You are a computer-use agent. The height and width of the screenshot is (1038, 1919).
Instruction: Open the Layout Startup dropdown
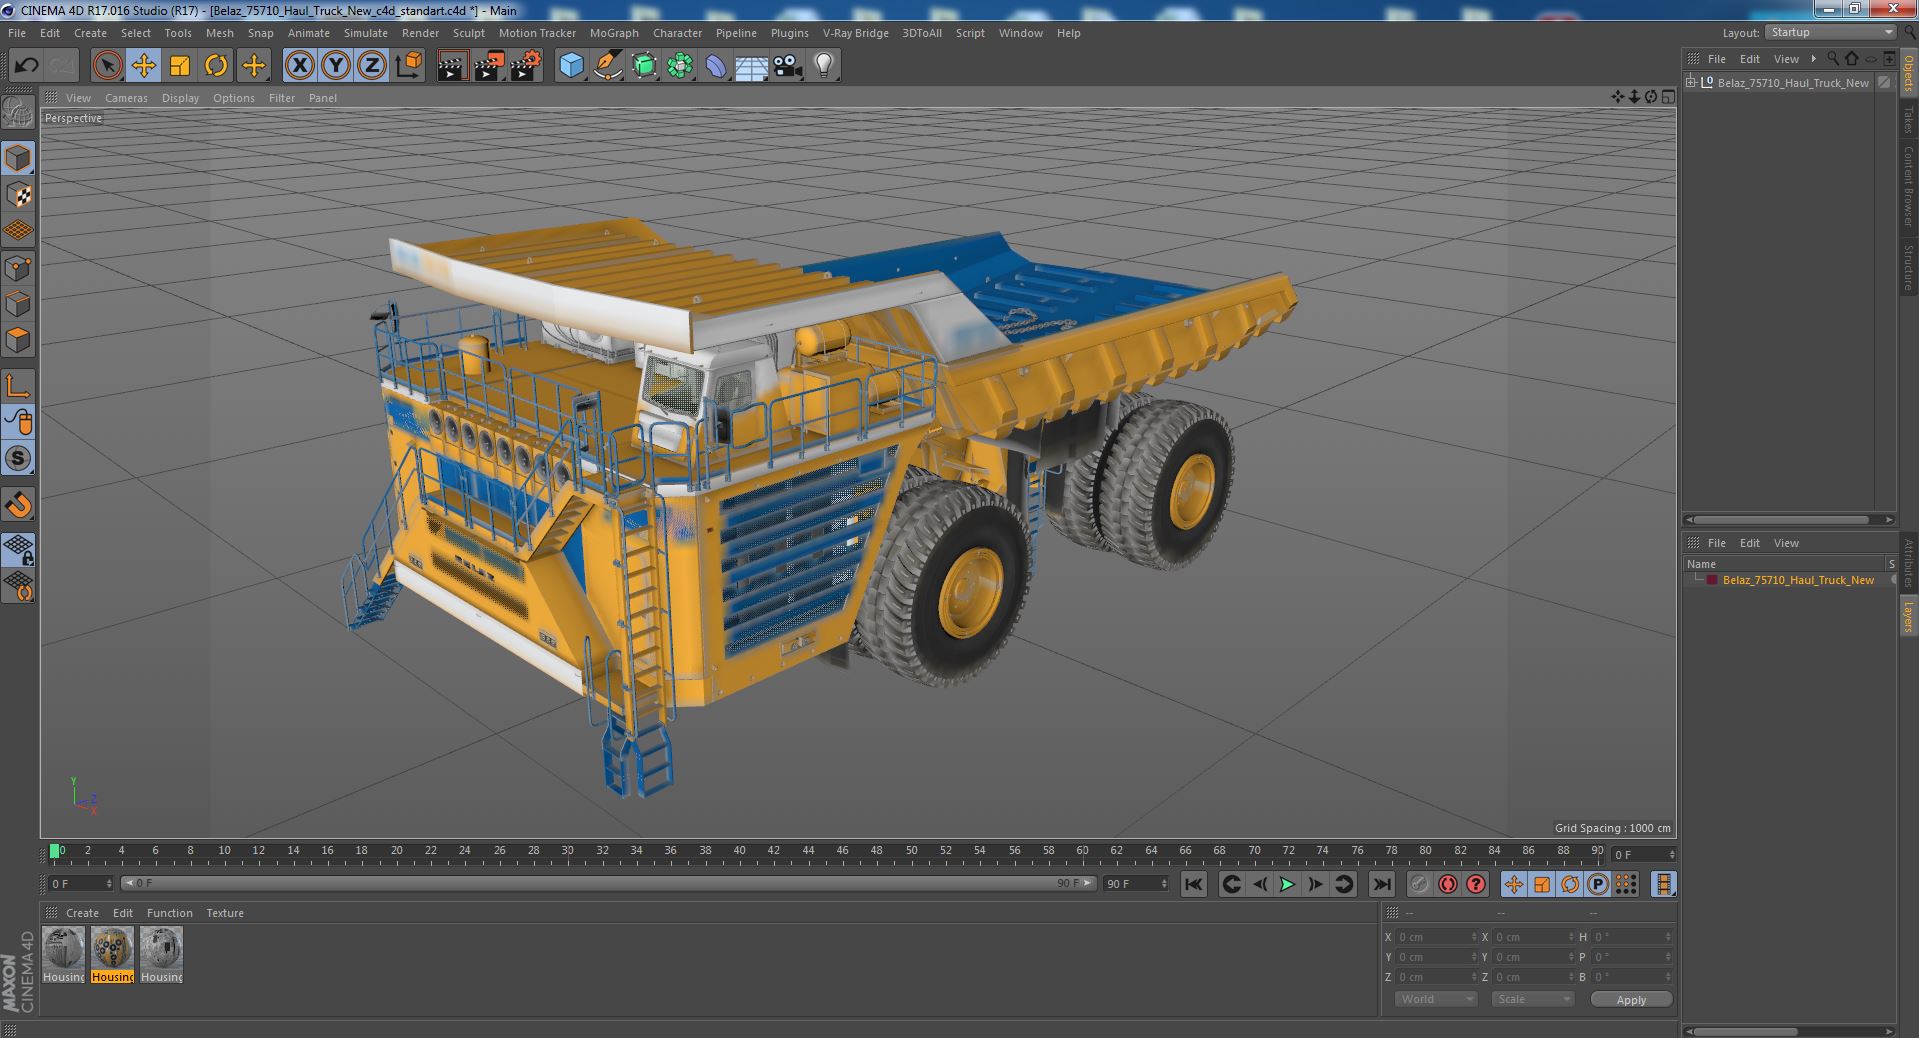point(1831,32)
